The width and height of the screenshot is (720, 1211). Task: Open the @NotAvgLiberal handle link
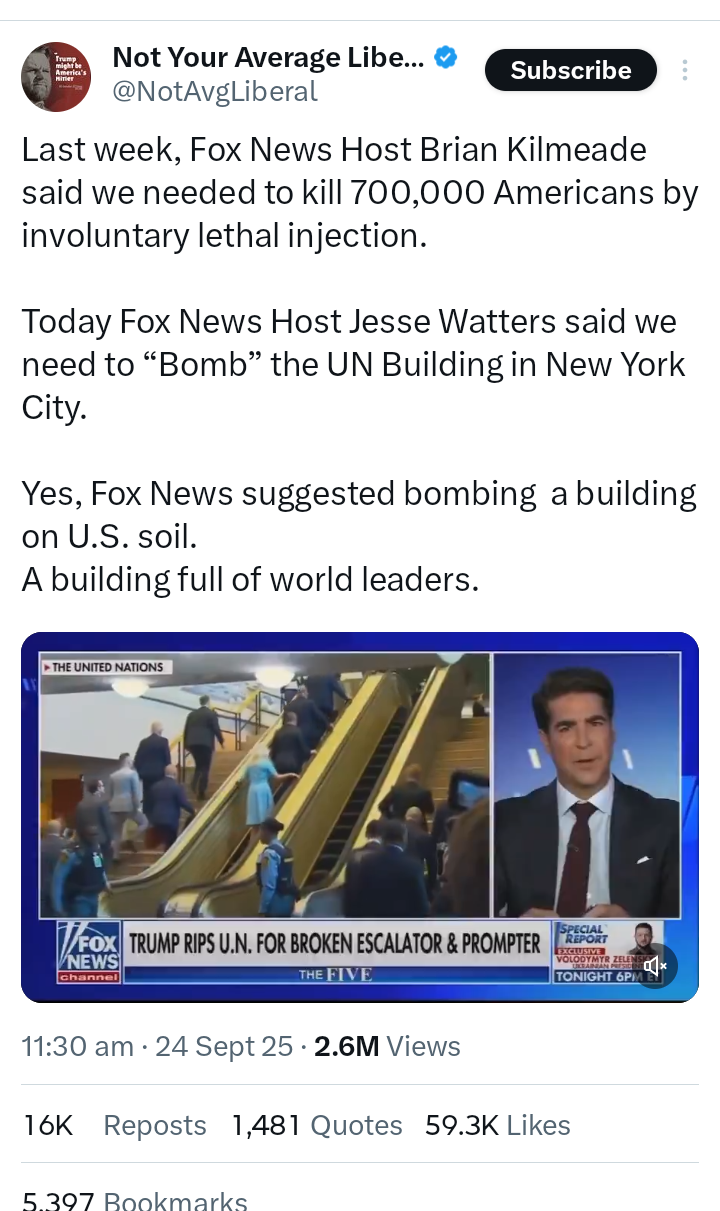click(215, 92)
